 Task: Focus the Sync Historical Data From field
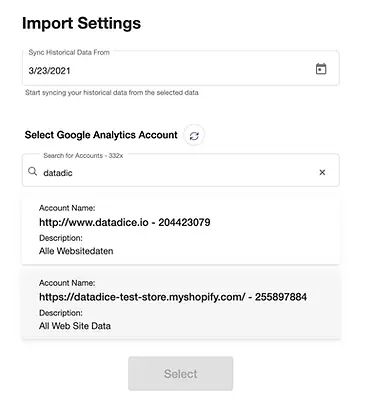tap(181, 68)
